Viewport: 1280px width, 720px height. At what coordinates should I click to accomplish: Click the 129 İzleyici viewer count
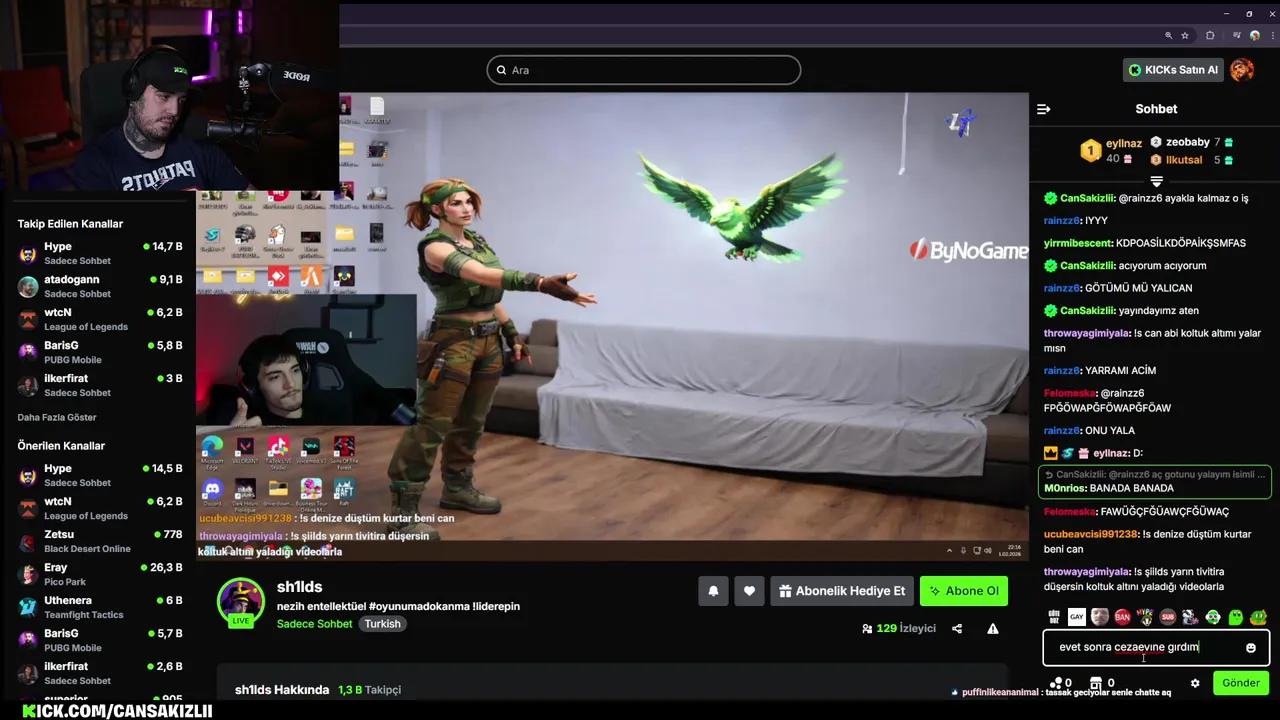898,629
